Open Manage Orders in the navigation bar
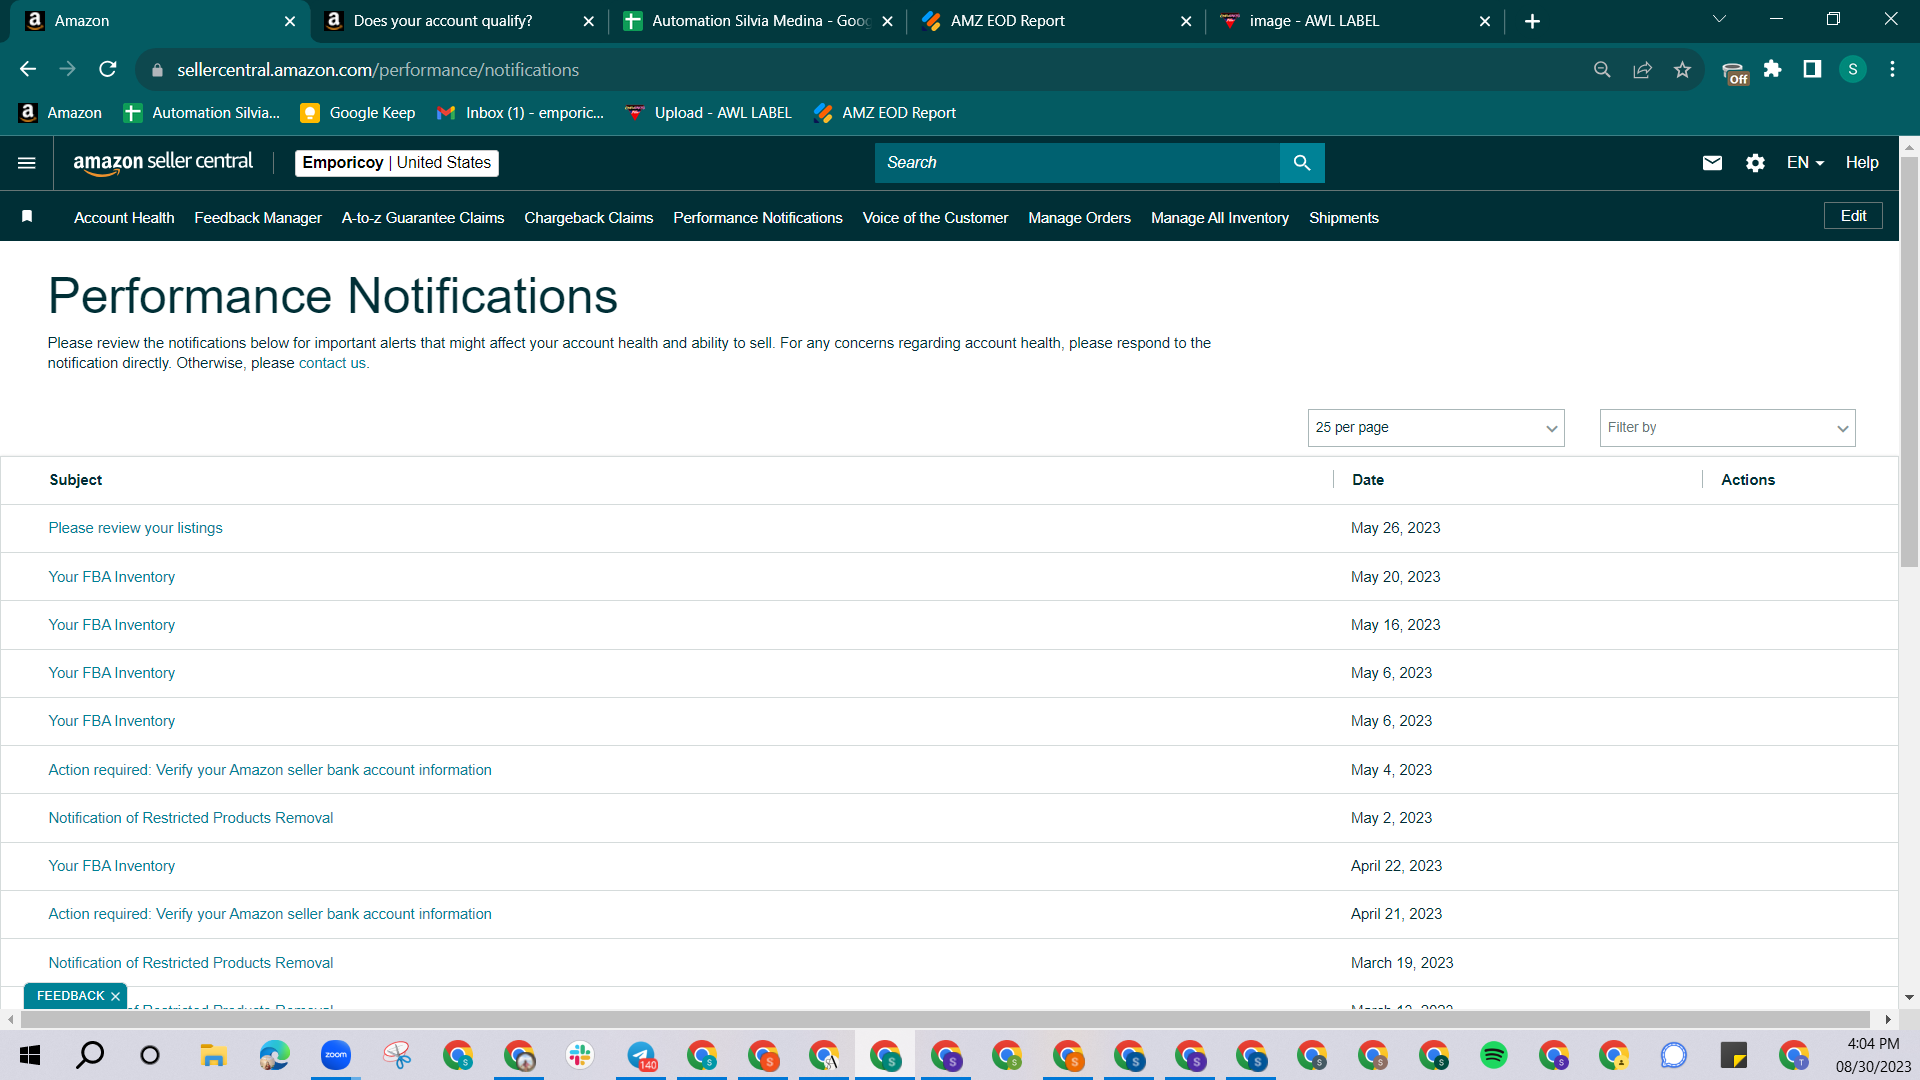 (x=1079, y=218)
